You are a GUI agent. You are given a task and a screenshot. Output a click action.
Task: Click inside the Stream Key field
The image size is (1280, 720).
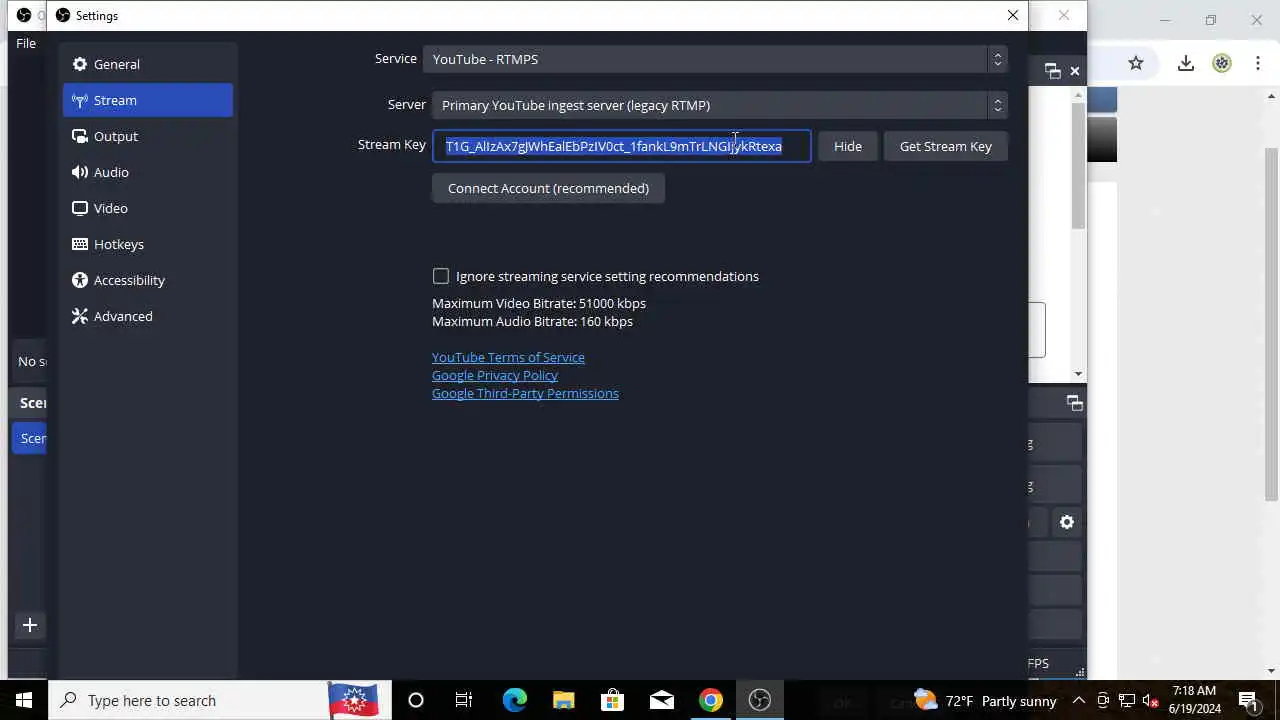pyautogui.click(x=622, y=146)
